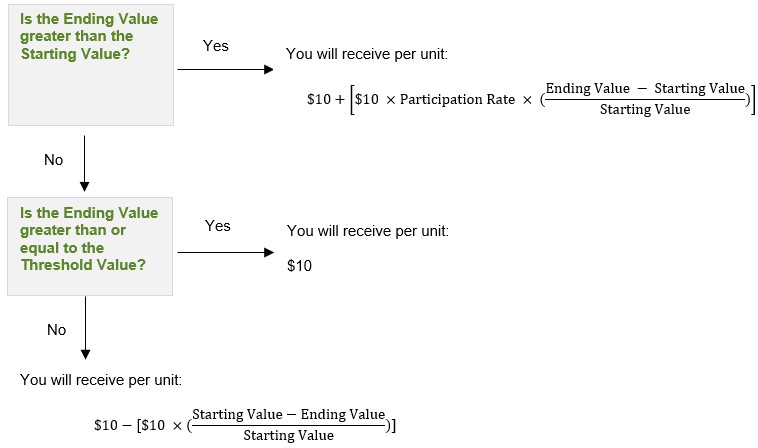Click the second Yes label
This screenshot has width=758, height=448.
click(x=218, y=226)
